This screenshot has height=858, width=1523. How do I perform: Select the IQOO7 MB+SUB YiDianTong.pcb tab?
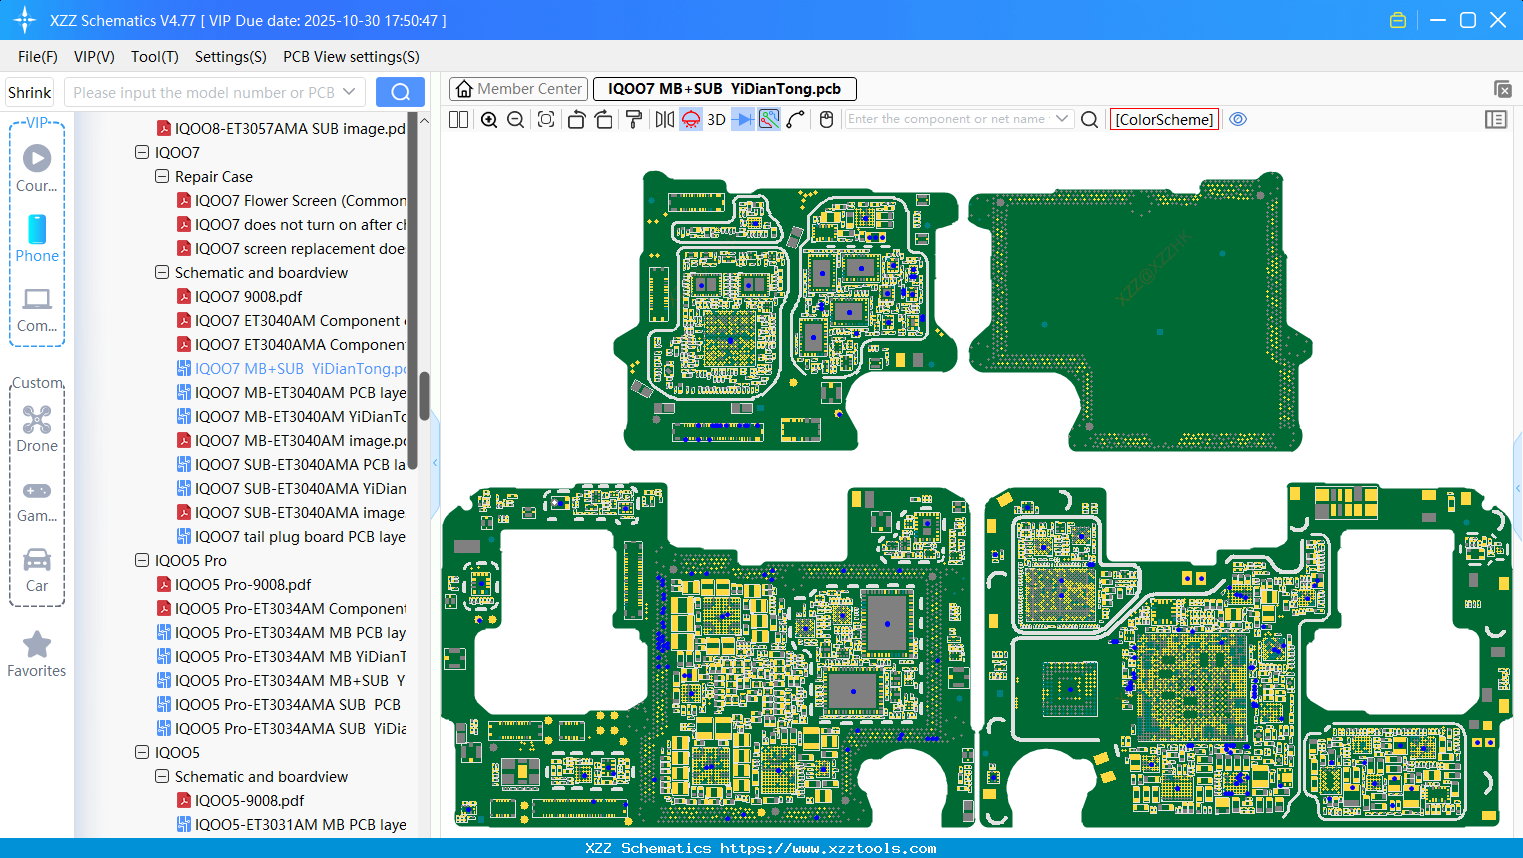724,89
